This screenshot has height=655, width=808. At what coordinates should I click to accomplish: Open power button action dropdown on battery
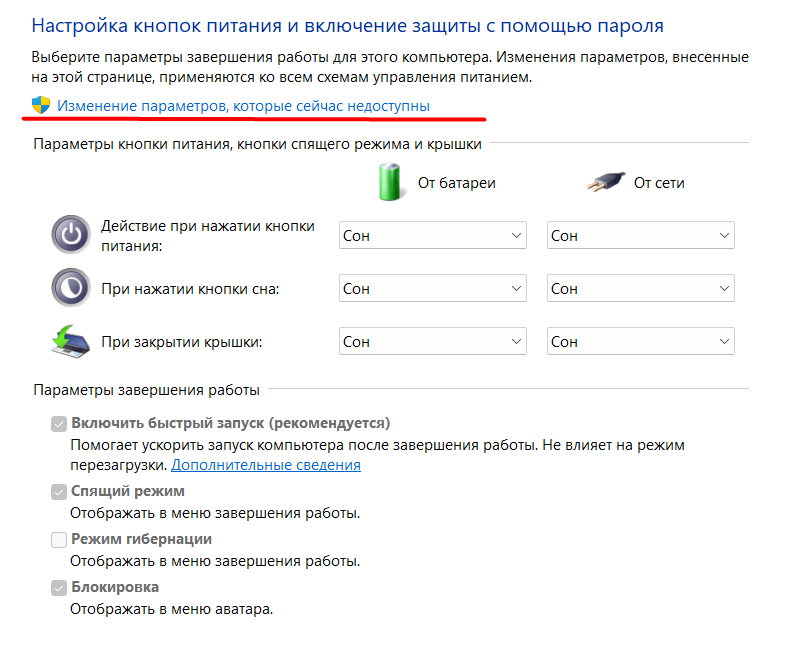pos(432,236)
